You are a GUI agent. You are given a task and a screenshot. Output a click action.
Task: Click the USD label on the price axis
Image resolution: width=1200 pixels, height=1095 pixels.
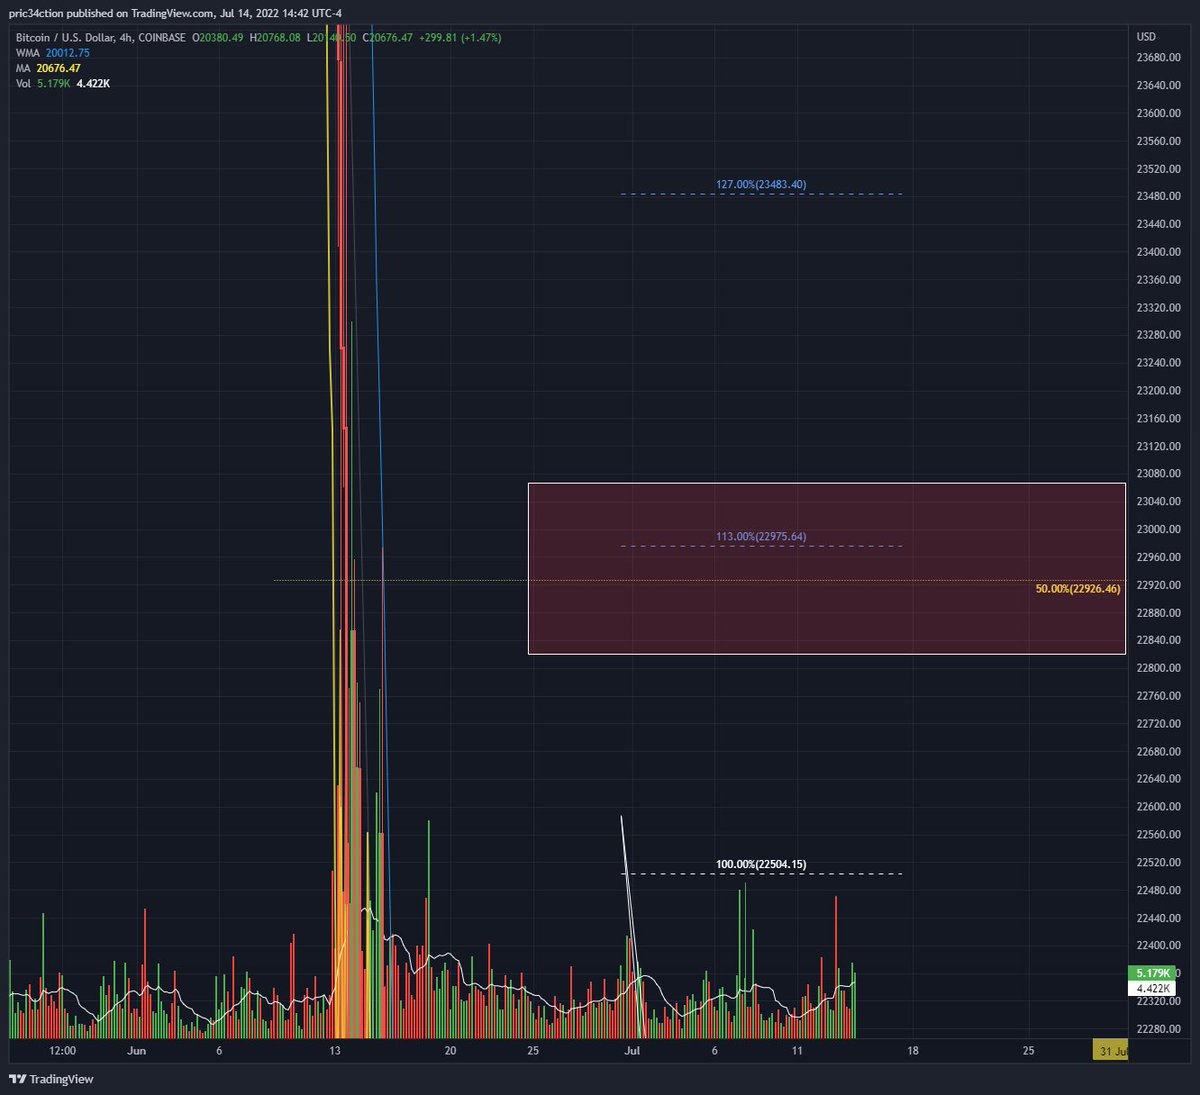click(1146, 36)
